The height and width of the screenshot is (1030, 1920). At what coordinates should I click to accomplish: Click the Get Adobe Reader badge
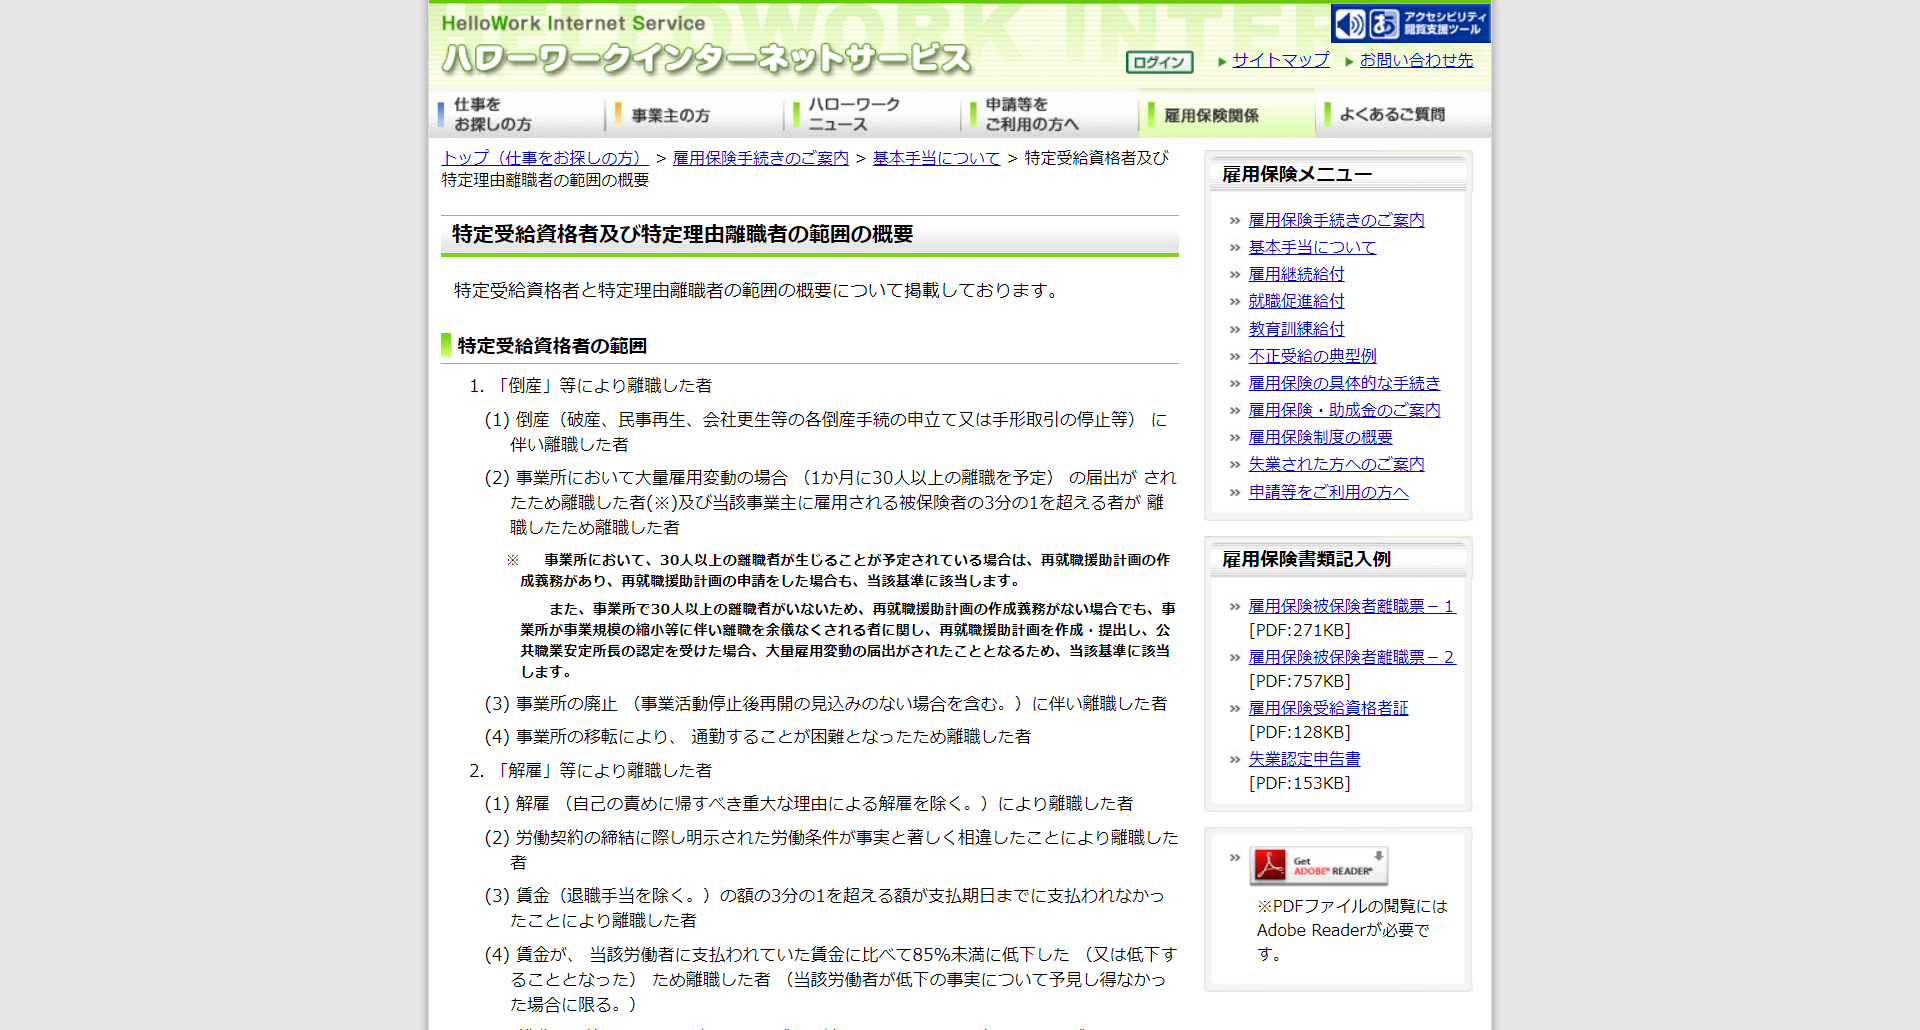coord(1318,865)
